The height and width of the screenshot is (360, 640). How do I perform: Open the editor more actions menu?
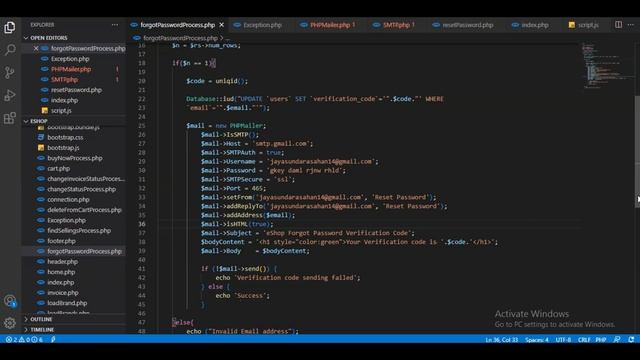(x=631, y=25)
